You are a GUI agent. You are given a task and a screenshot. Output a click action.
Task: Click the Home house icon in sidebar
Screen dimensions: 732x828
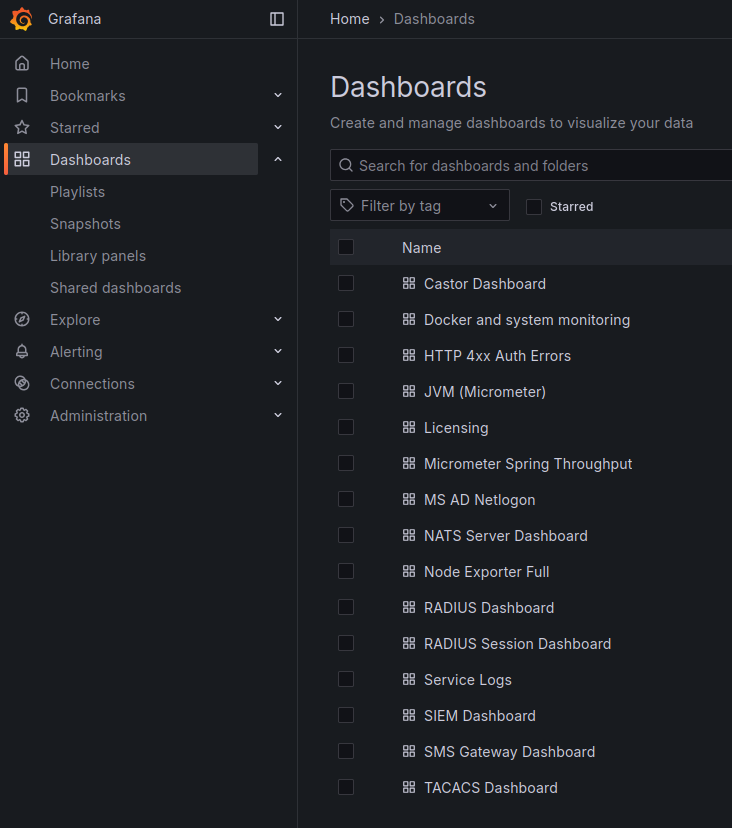pyautogui.click(x=22, y=64)
